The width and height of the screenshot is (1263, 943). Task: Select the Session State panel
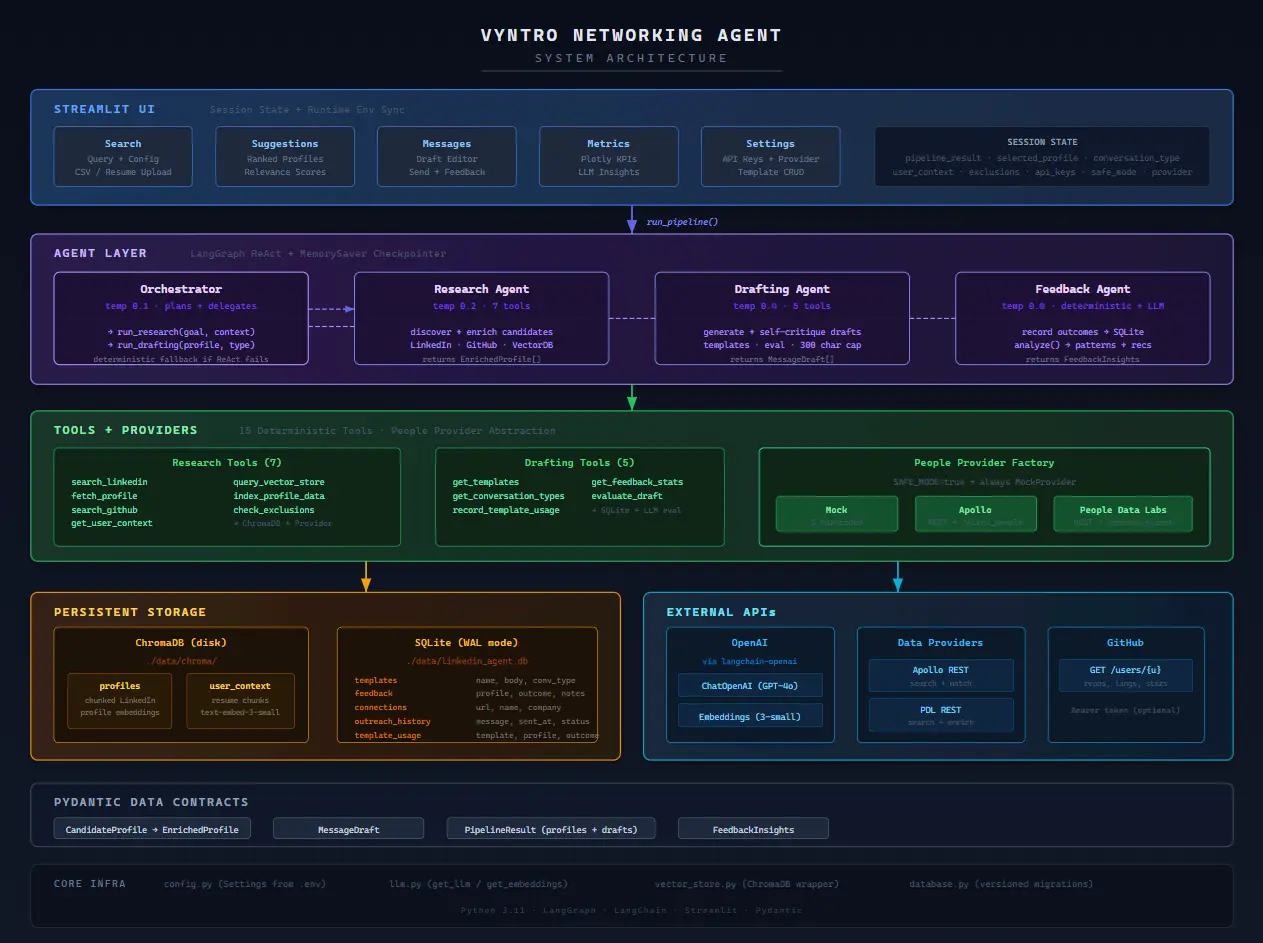point(1042,157)
